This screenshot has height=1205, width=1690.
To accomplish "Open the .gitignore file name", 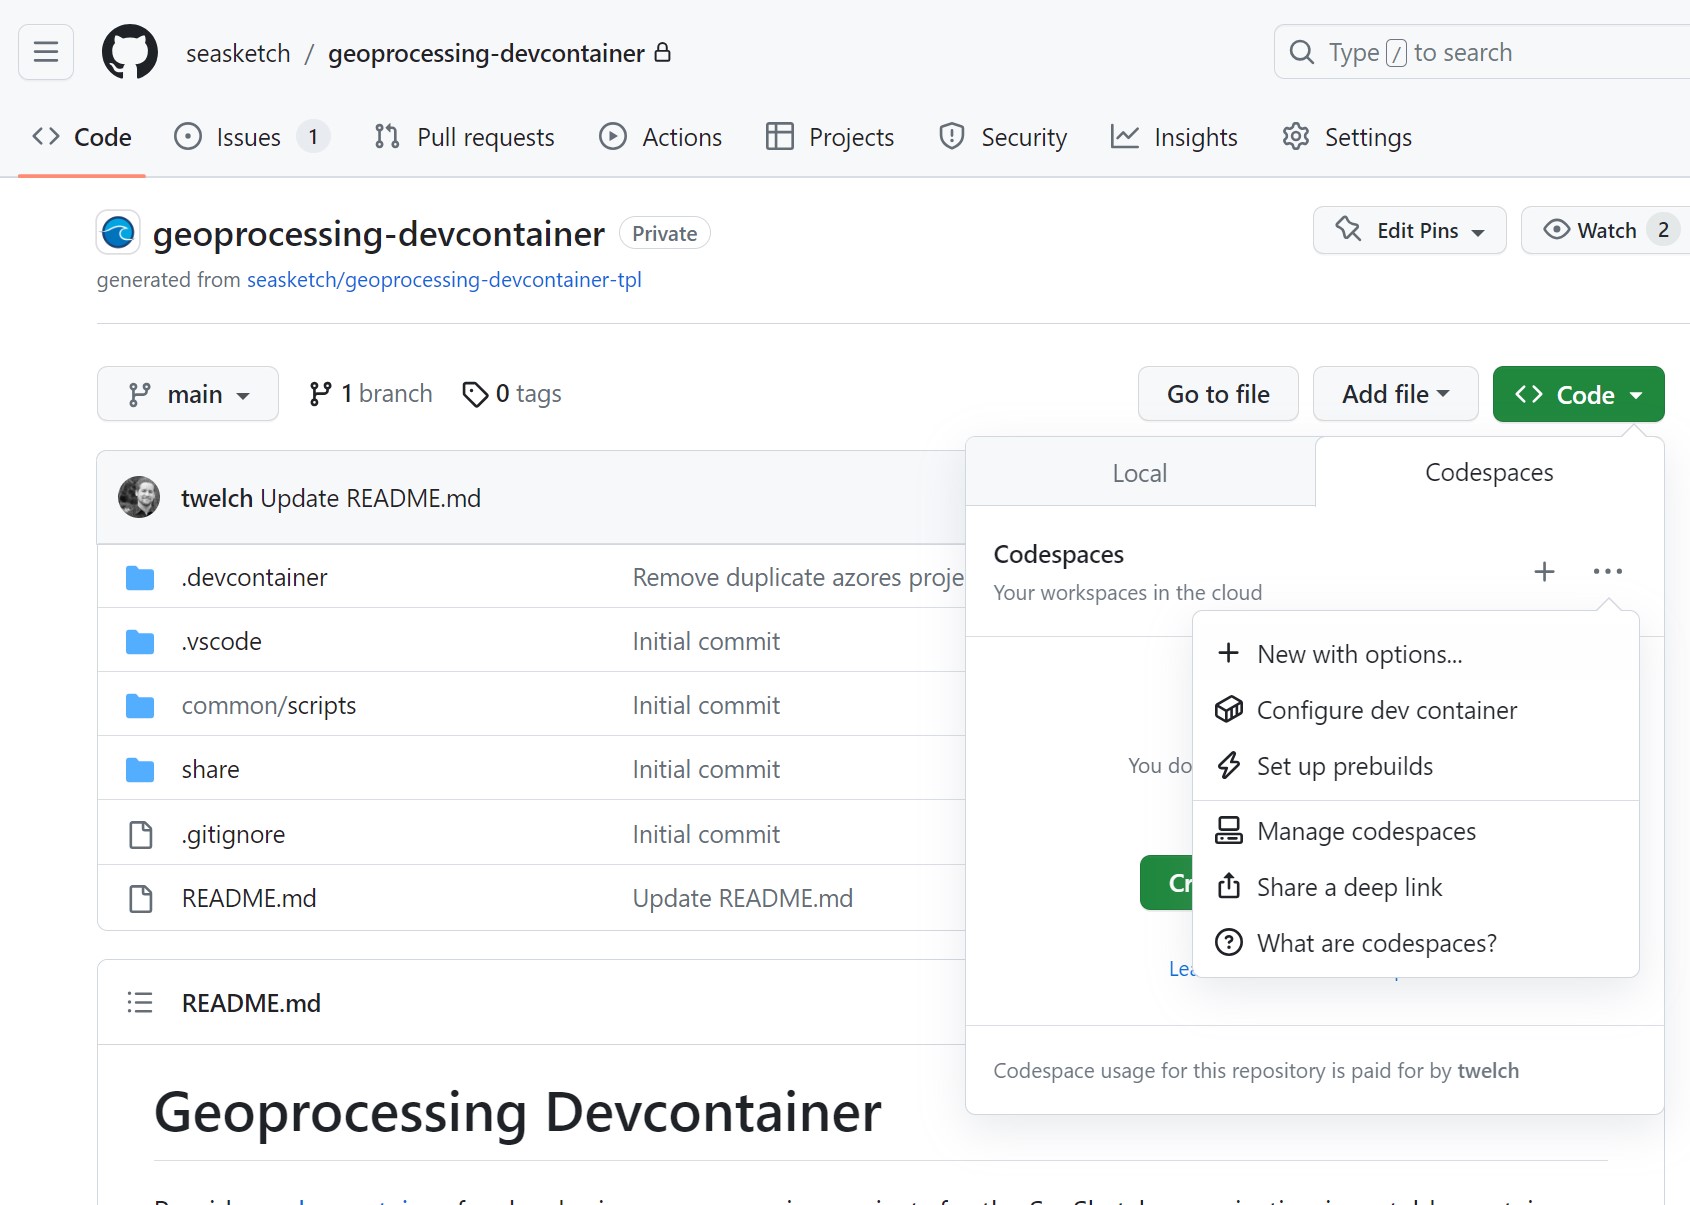I will click(x=233, y=834).
